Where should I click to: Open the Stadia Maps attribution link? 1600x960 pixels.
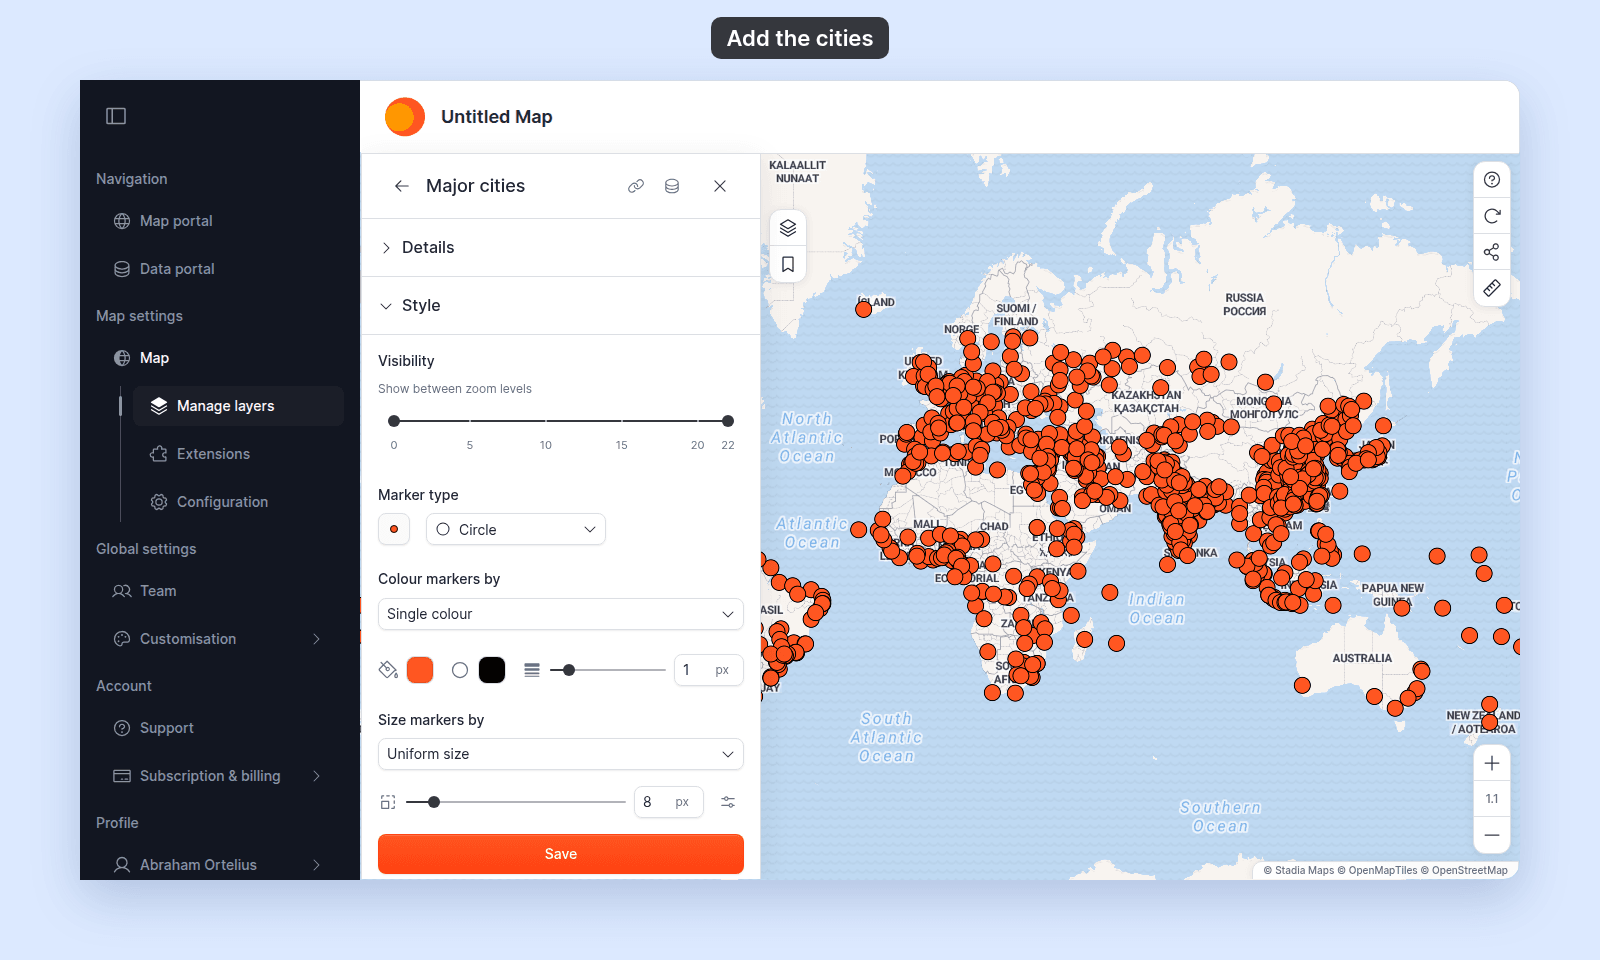pyautogui.click(x=1299, y=871)
